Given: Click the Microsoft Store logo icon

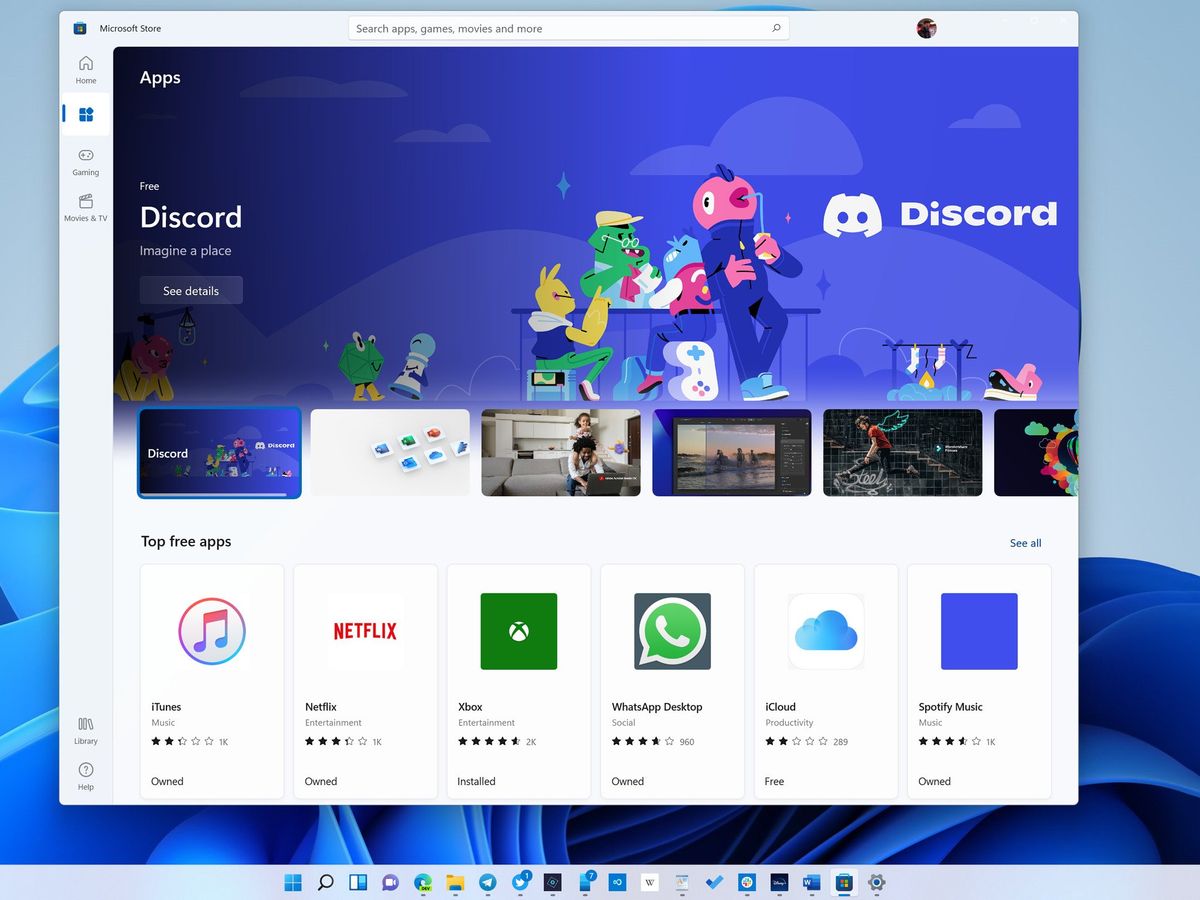Looking at the screenshot, I should (x=78, y=27).
